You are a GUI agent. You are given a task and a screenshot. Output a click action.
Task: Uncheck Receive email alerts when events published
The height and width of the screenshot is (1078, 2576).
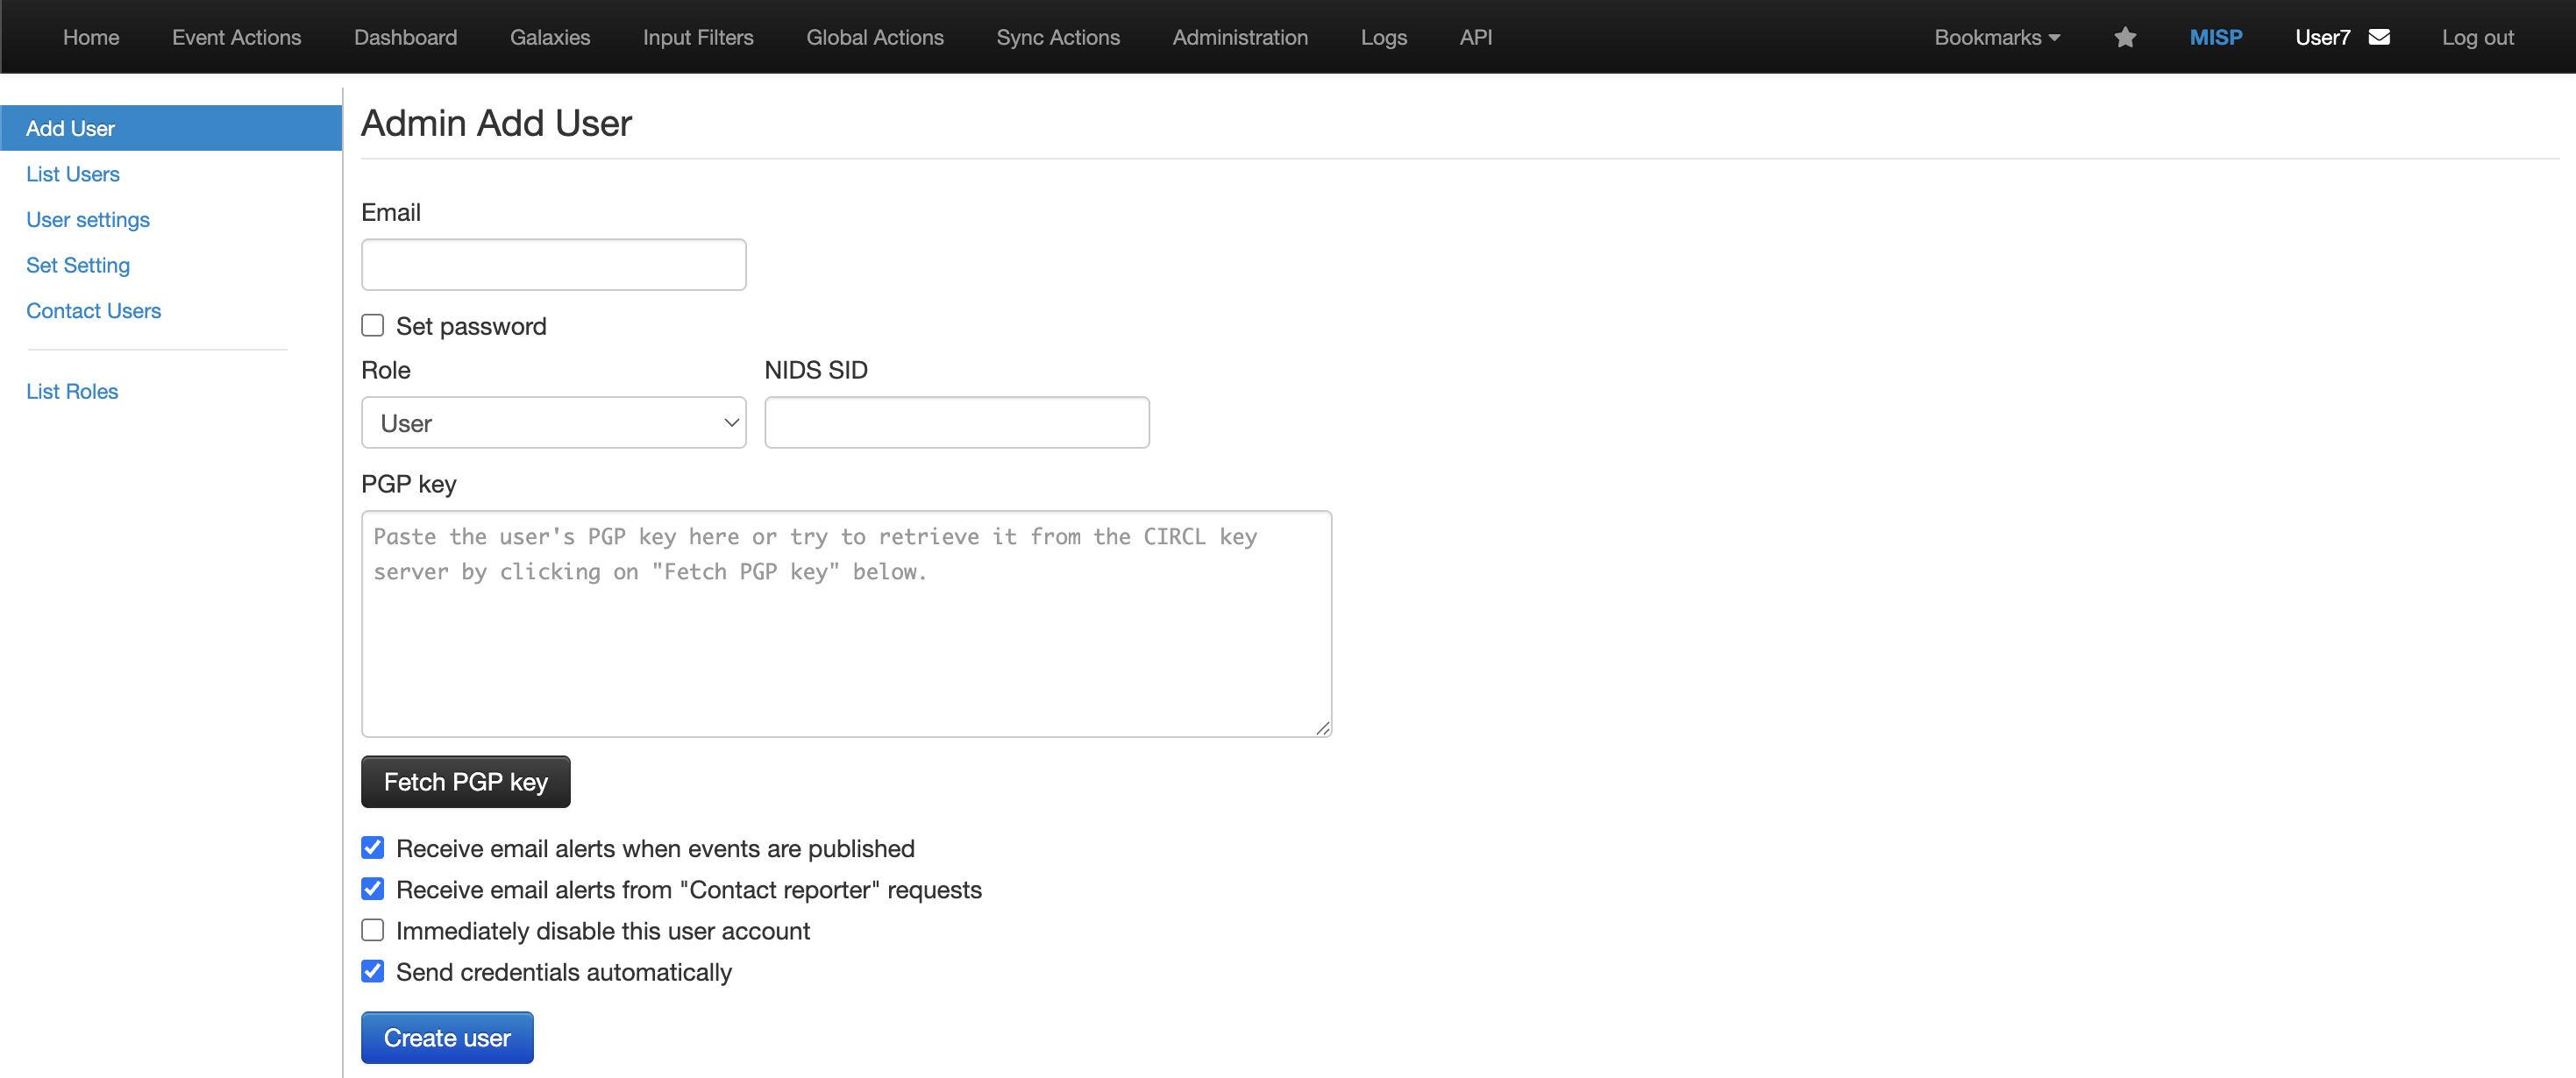(373, 848)
